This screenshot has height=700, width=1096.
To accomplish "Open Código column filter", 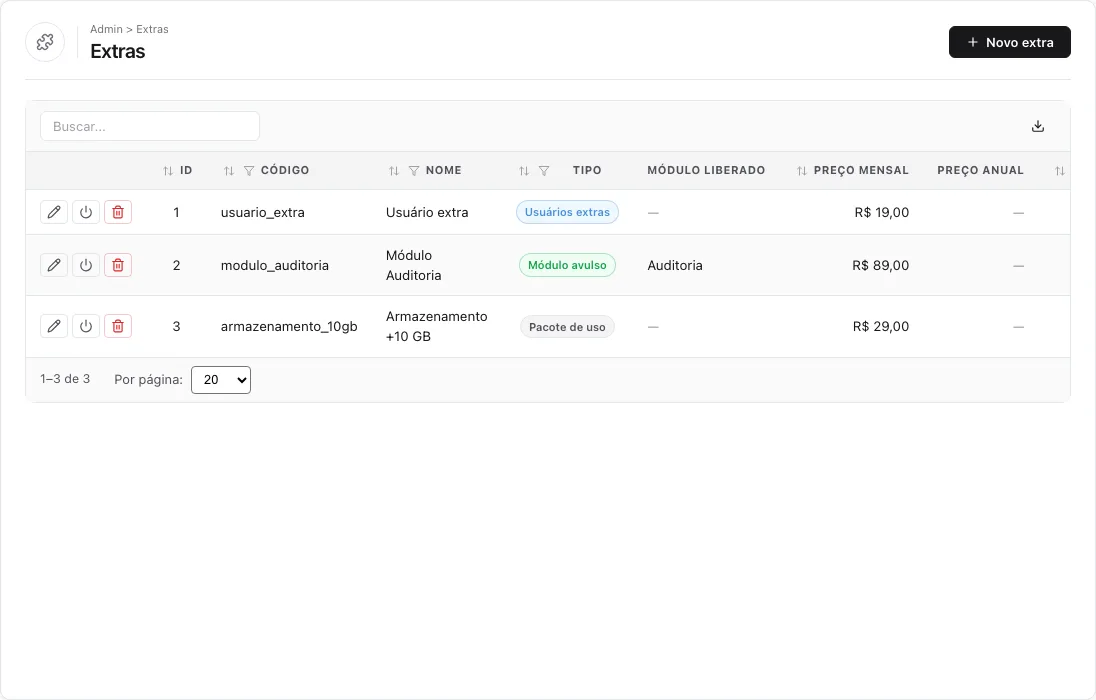I will (x=249, y=171).
